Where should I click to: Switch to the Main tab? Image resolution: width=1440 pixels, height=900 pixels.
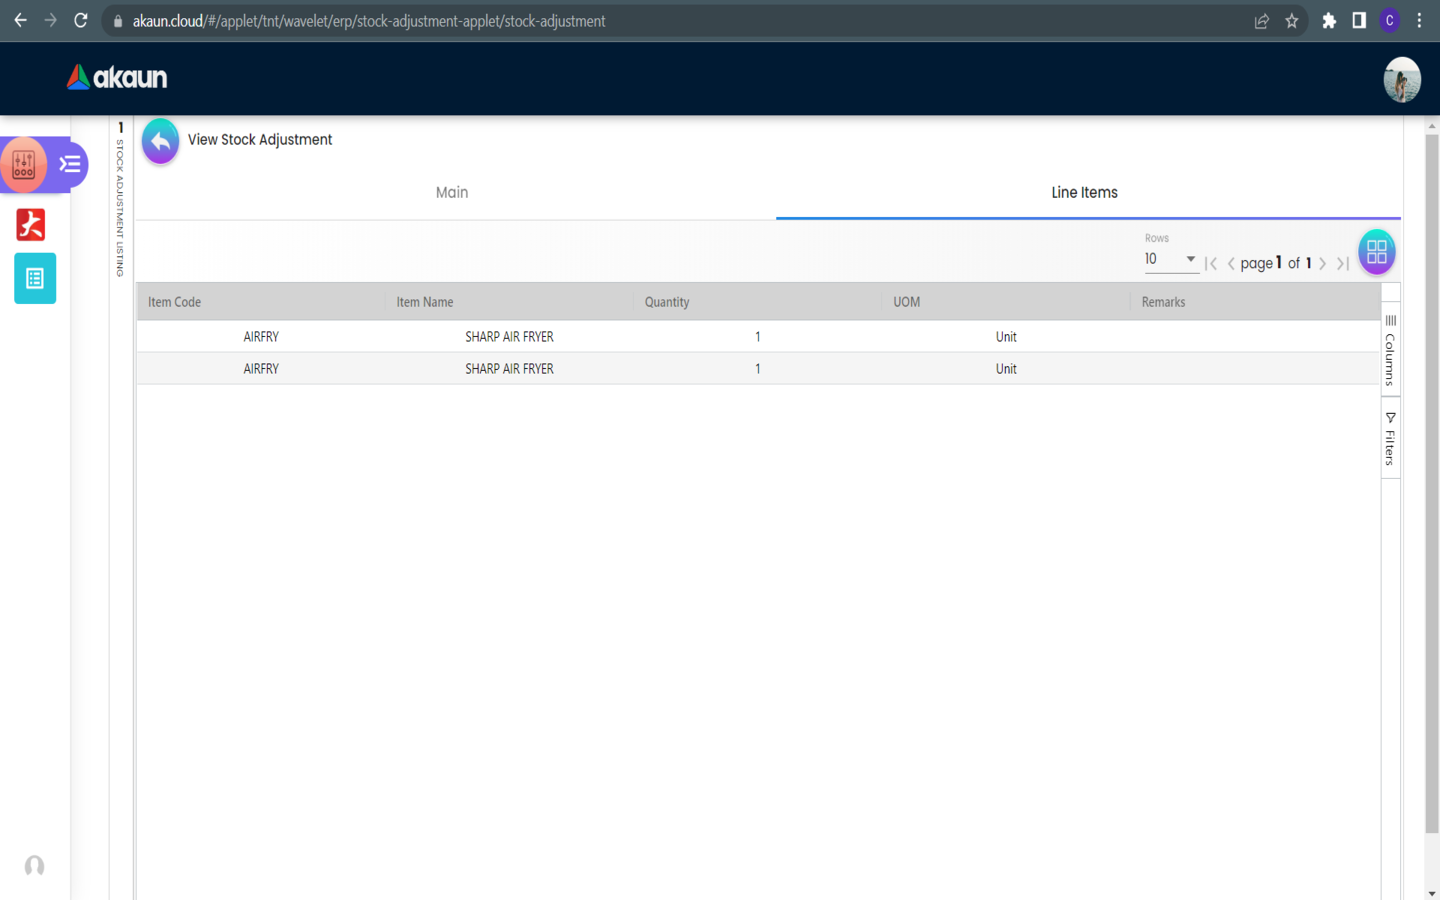[452, 193]
